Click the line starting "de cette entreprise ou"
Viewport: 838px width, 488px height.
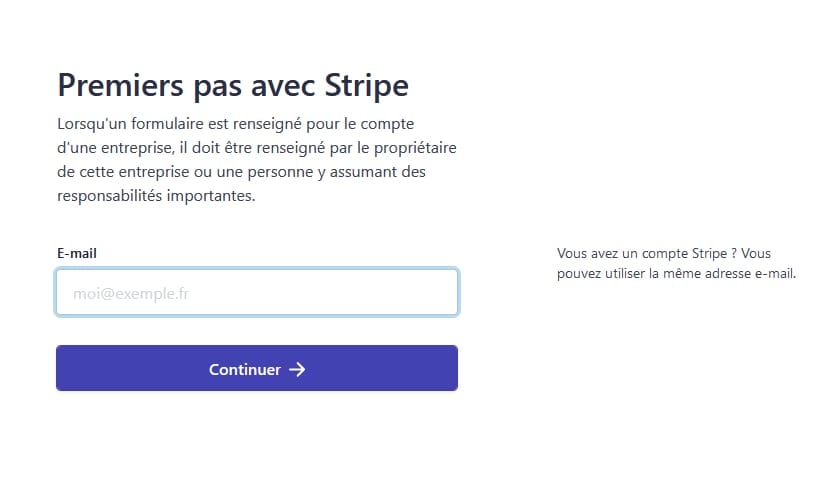[x=242, y=172]
